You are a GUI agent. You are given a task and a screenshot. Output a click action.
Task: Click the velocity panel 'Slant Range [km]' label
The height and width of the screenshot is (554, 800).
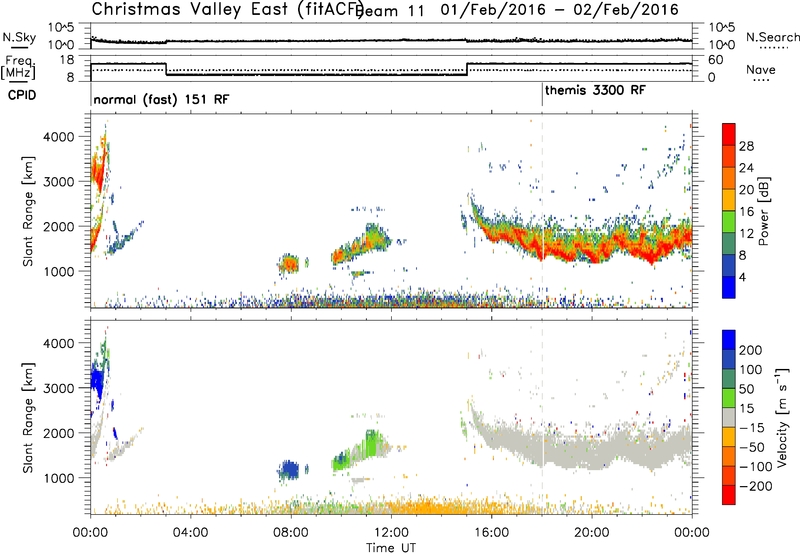point(28,418)
